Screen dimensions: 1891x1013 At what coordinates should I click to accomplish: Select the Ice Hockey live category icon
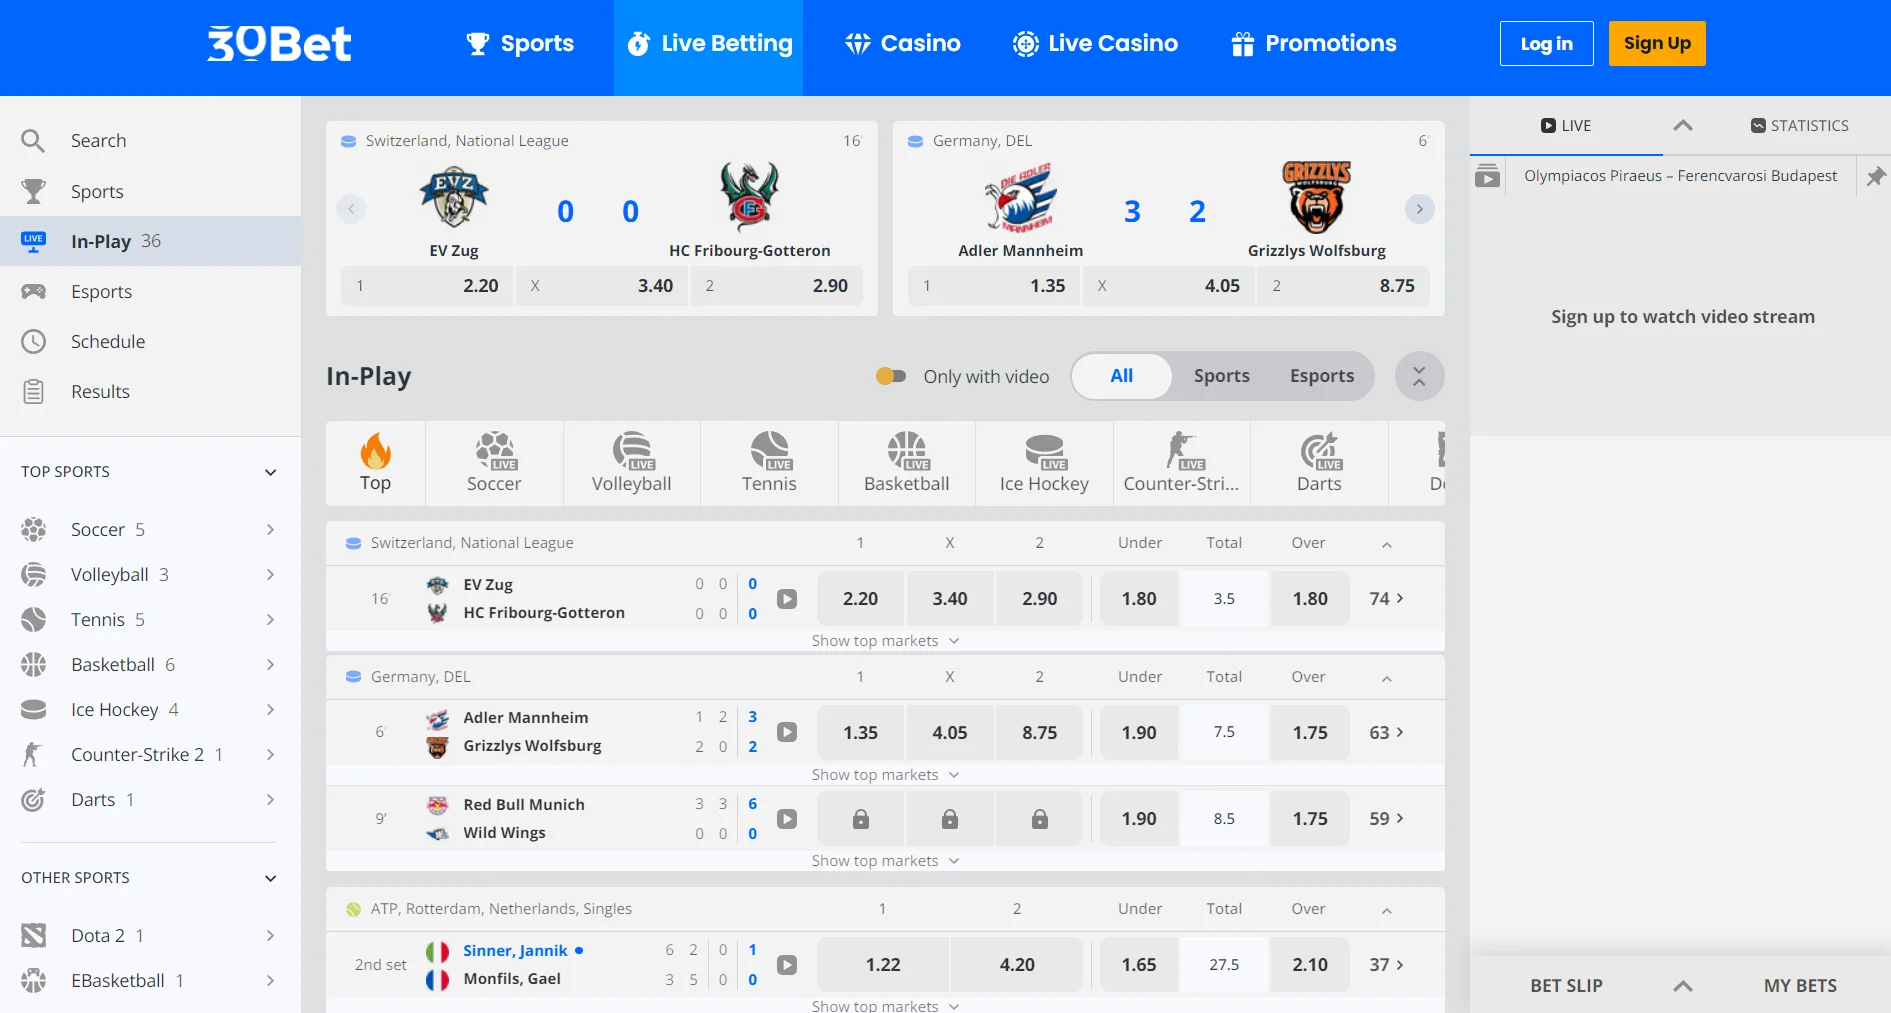[x=1044, y=463]
